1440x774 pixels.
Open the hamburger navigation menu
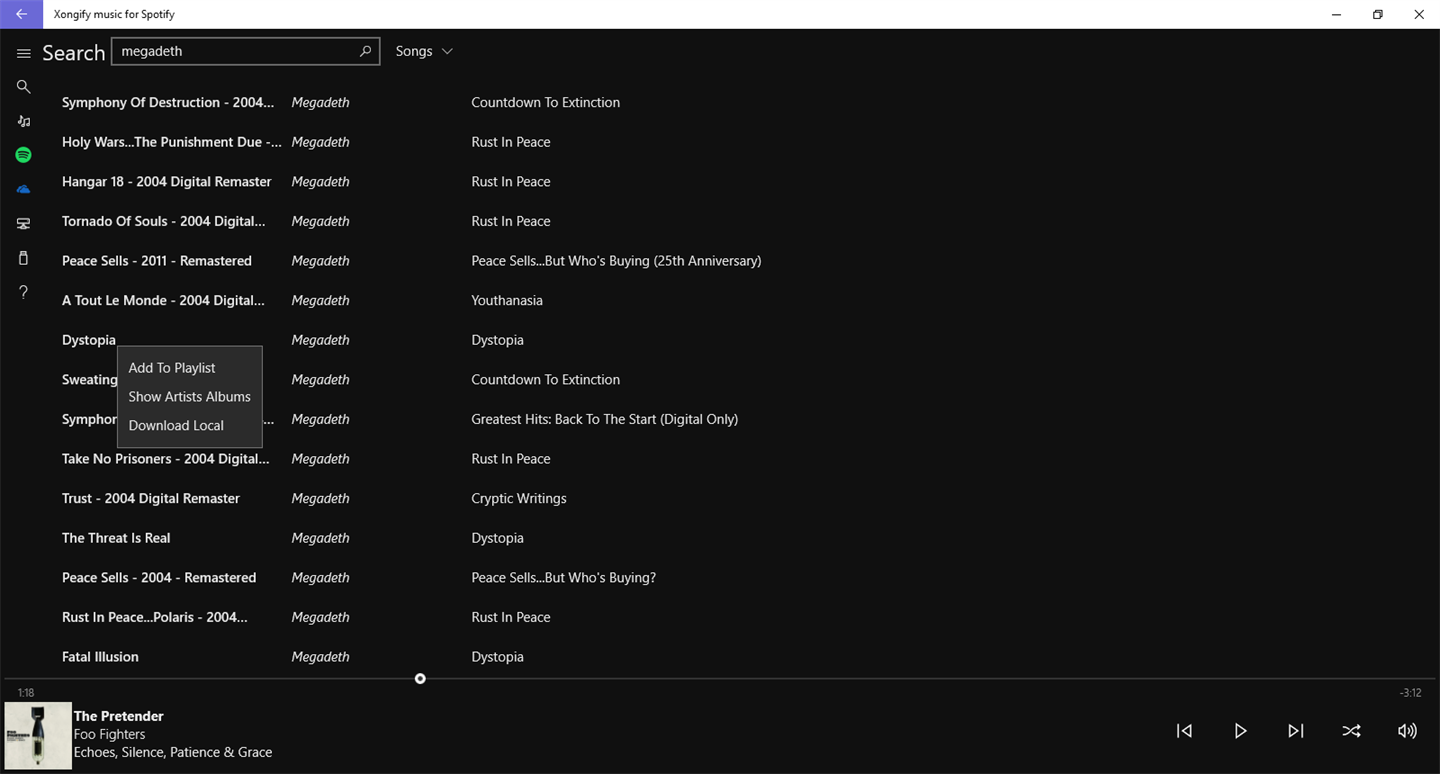pos(24,53)
